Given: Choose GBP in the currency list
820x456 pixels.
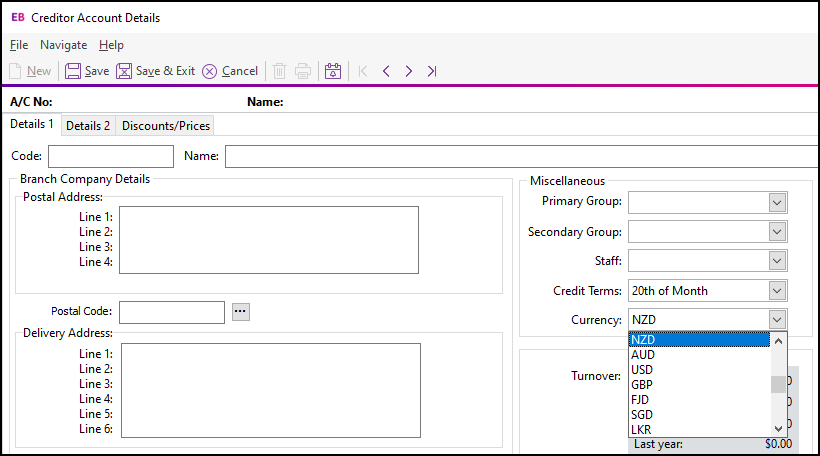Looking at the screenshot, I should click(643, 385).
